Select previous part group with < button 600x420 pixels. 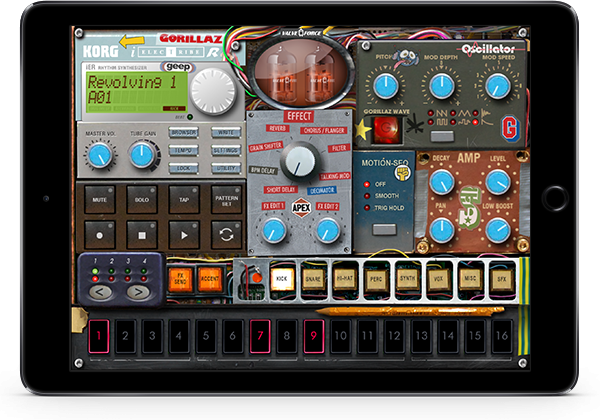click(x=100, y=292)
